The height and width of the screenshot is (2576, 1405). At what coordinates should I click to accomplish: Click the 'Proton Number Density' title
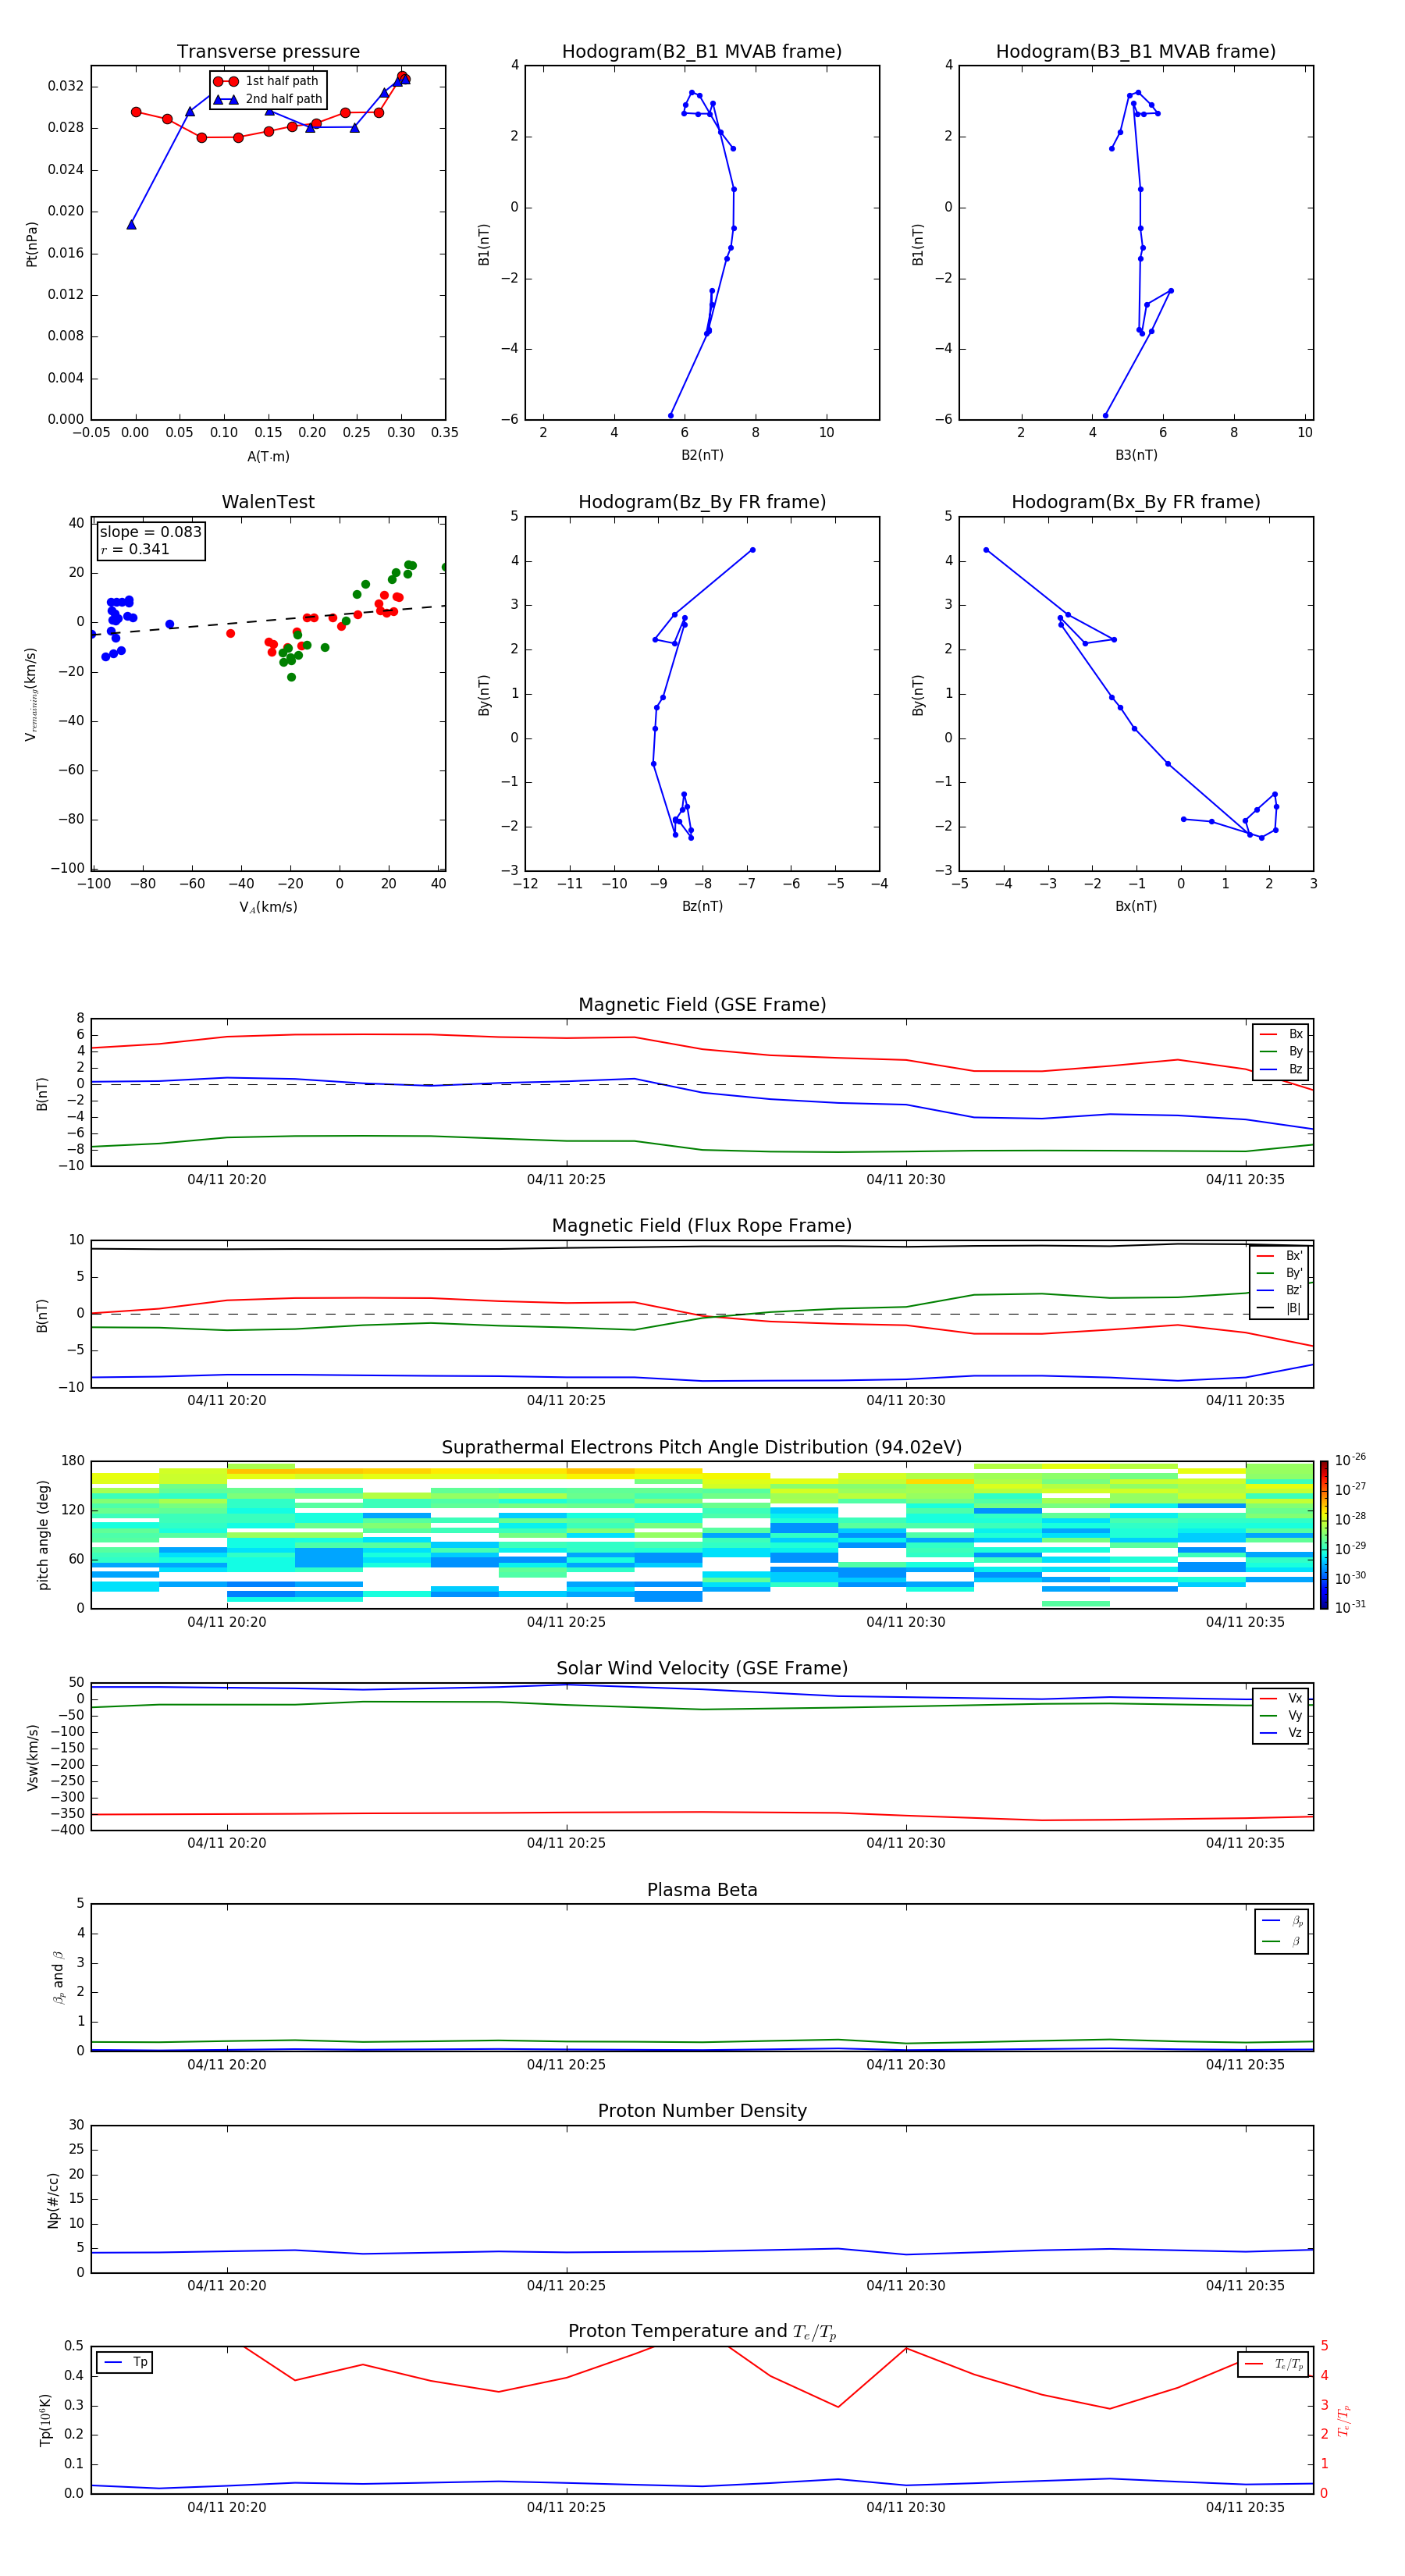coord(702,2111)
